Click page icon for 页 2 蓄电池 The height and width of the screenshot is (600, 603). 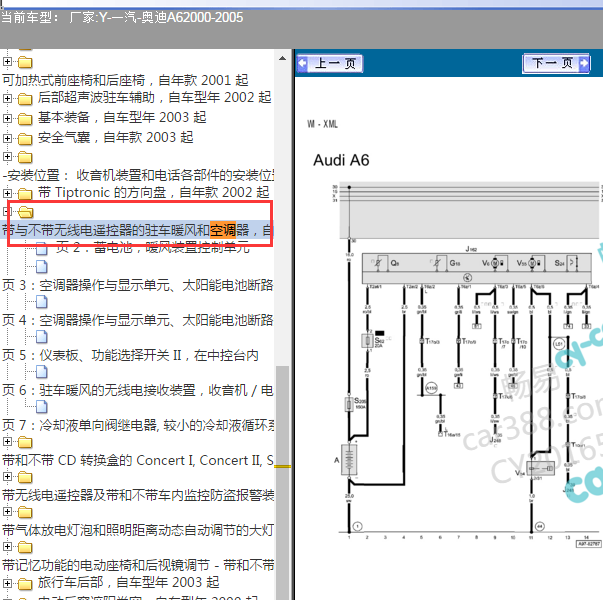pyautogui.click(x=42, y=248)
